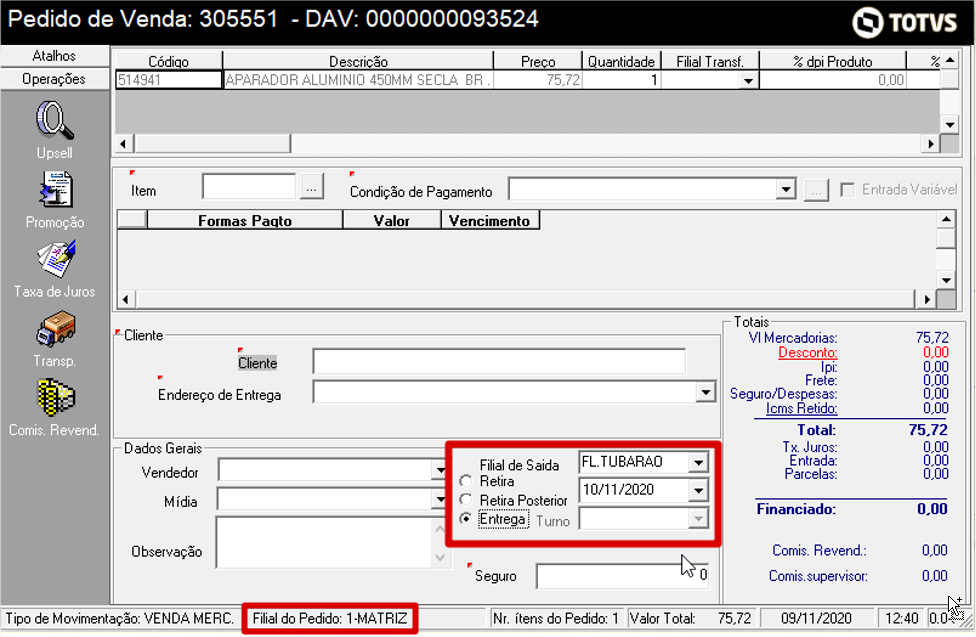Open the Vendedor dropdown arrow
Viewport: 976px width, 637px height.
click(x=440, y=470)
